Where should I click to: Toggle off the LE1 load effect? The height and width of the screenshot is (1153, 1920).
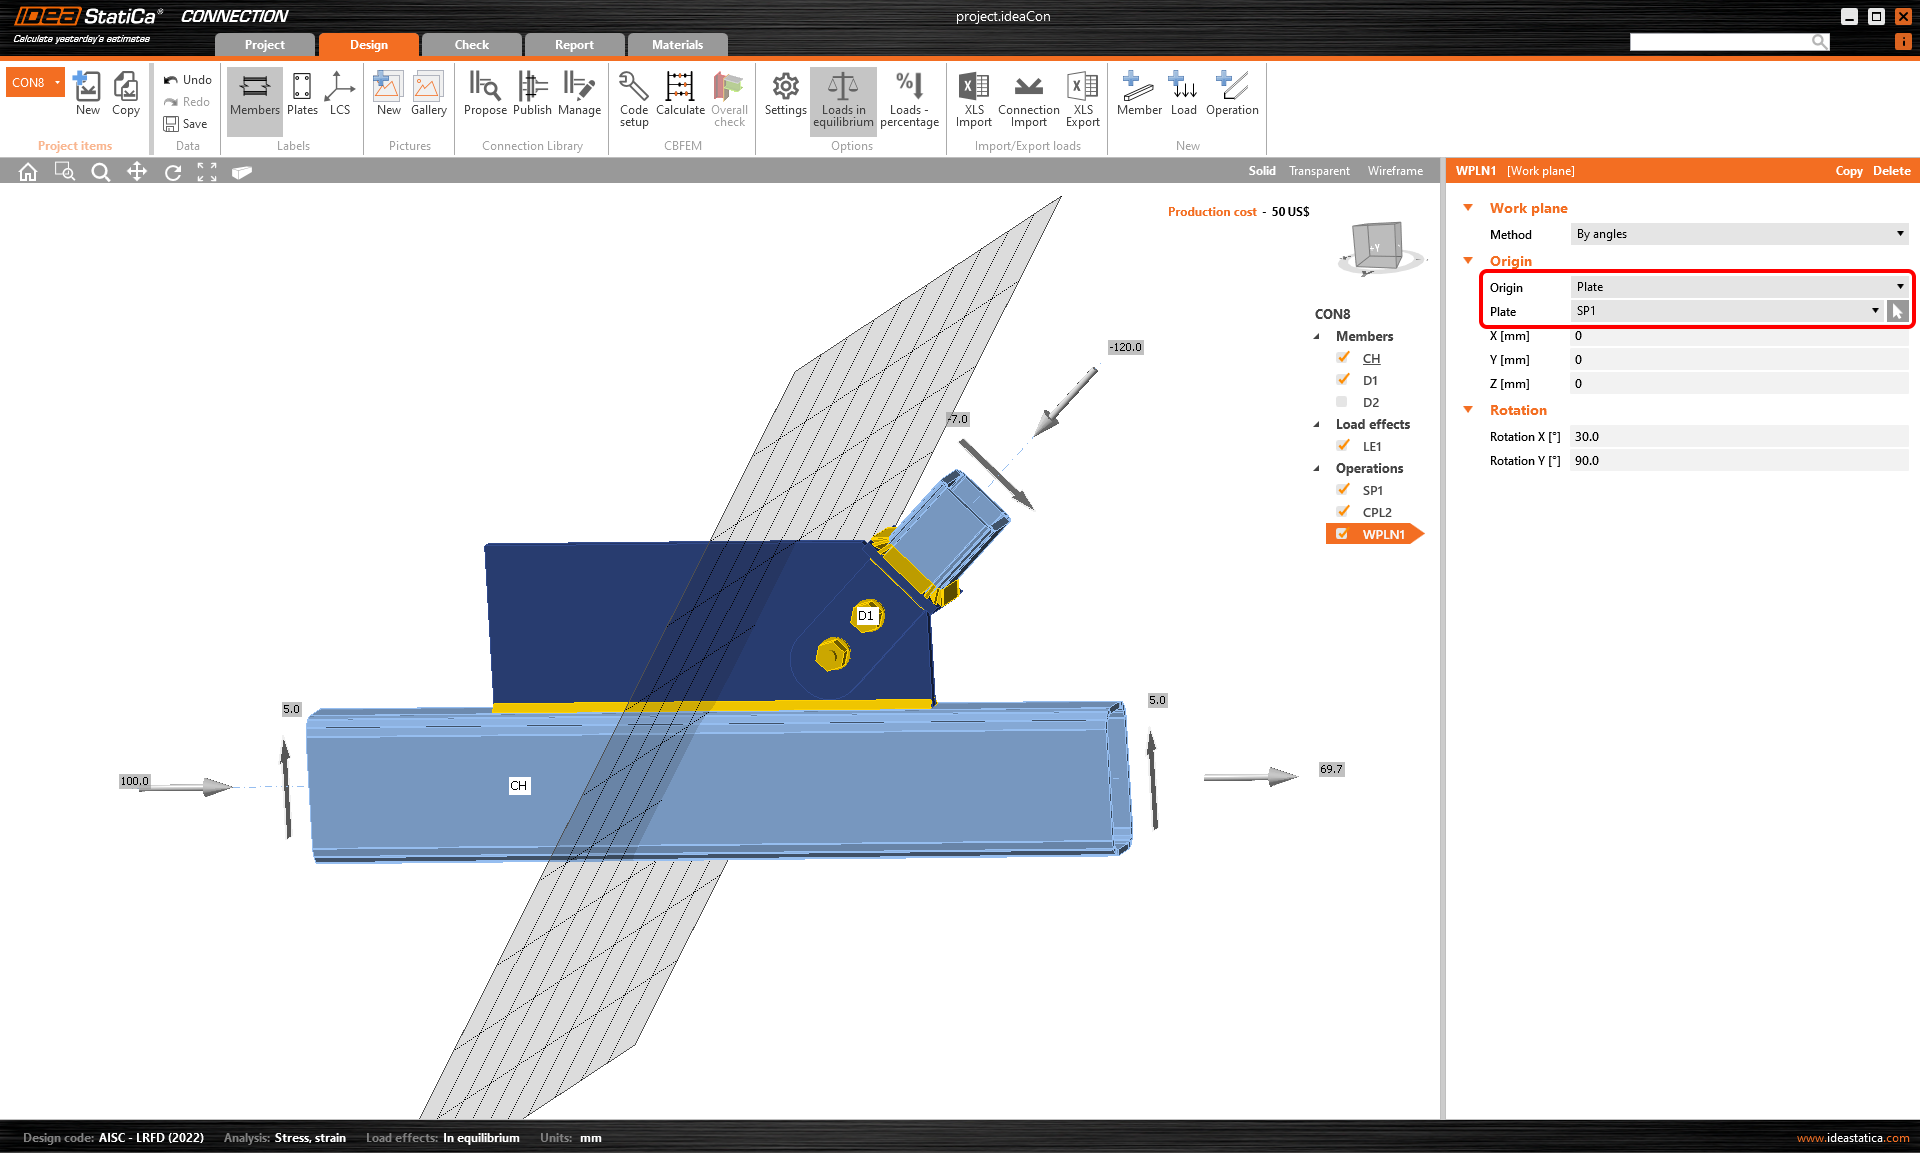[1342, 445]
